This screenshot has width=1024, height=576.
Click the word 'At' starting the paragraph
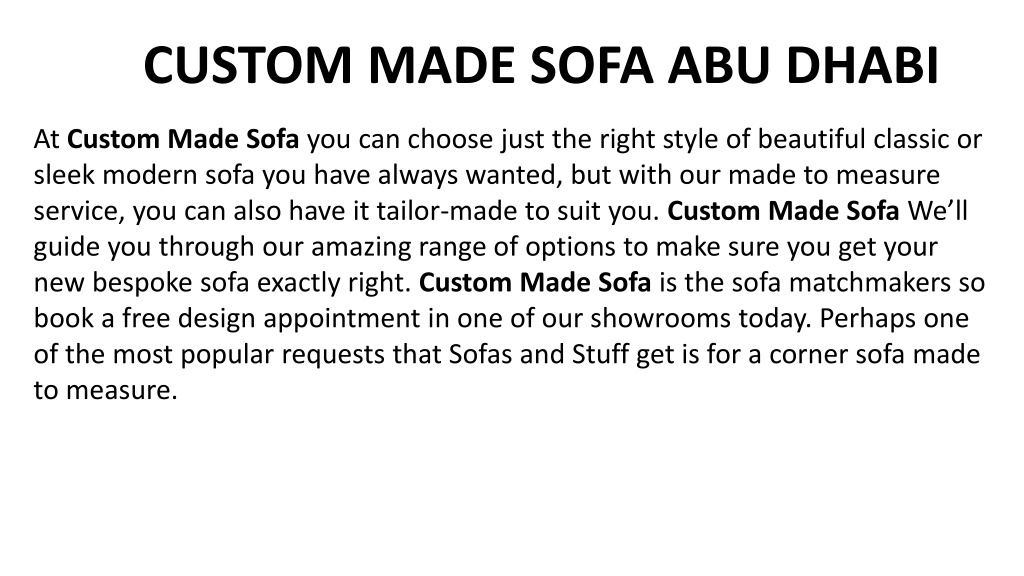click(x=46, y=139)
